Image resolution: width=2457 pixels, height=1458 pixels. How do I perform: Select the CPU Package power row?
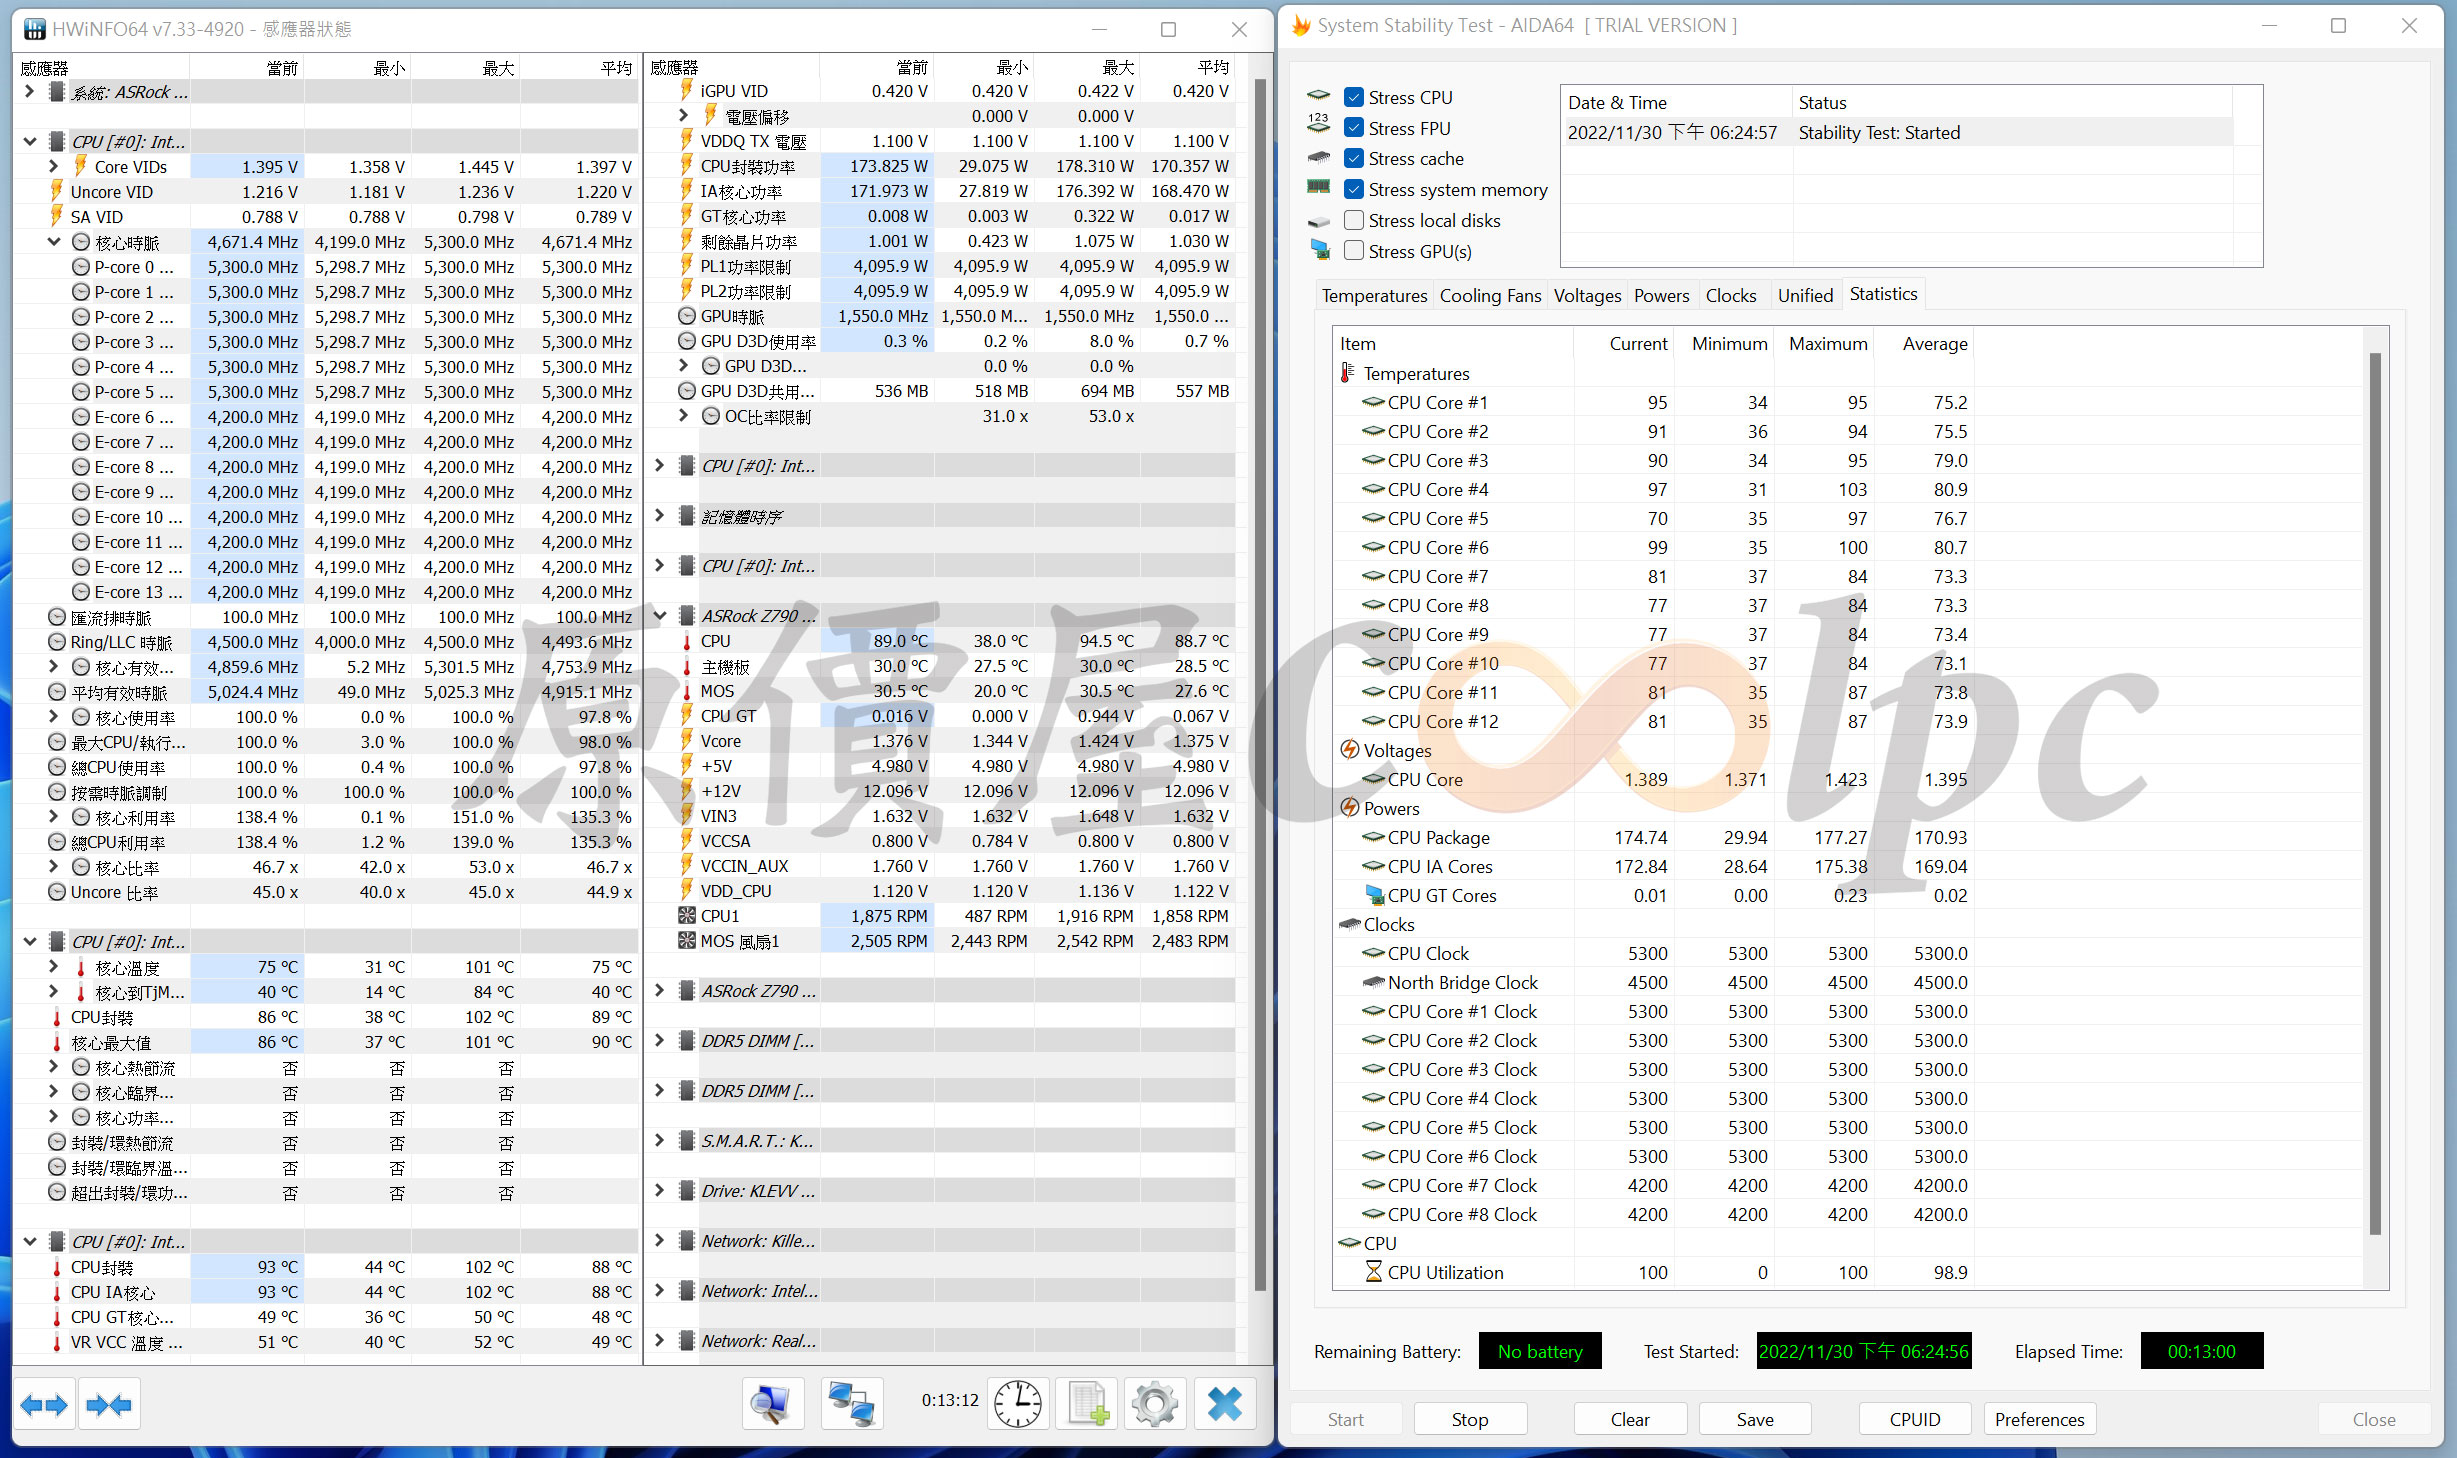(1655, 837)
